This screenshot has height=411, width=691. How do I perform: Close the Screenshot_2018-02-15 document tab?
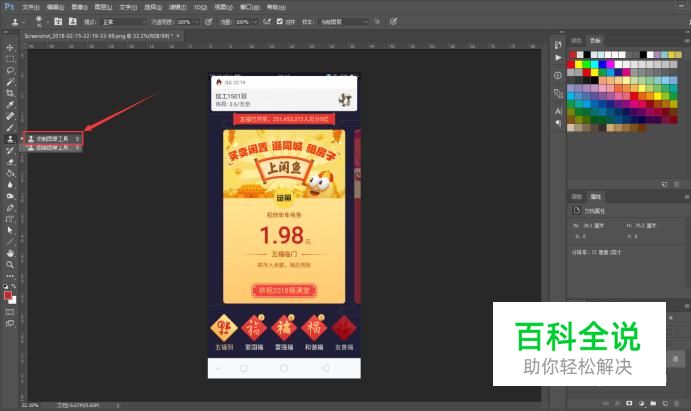[178, 36]
